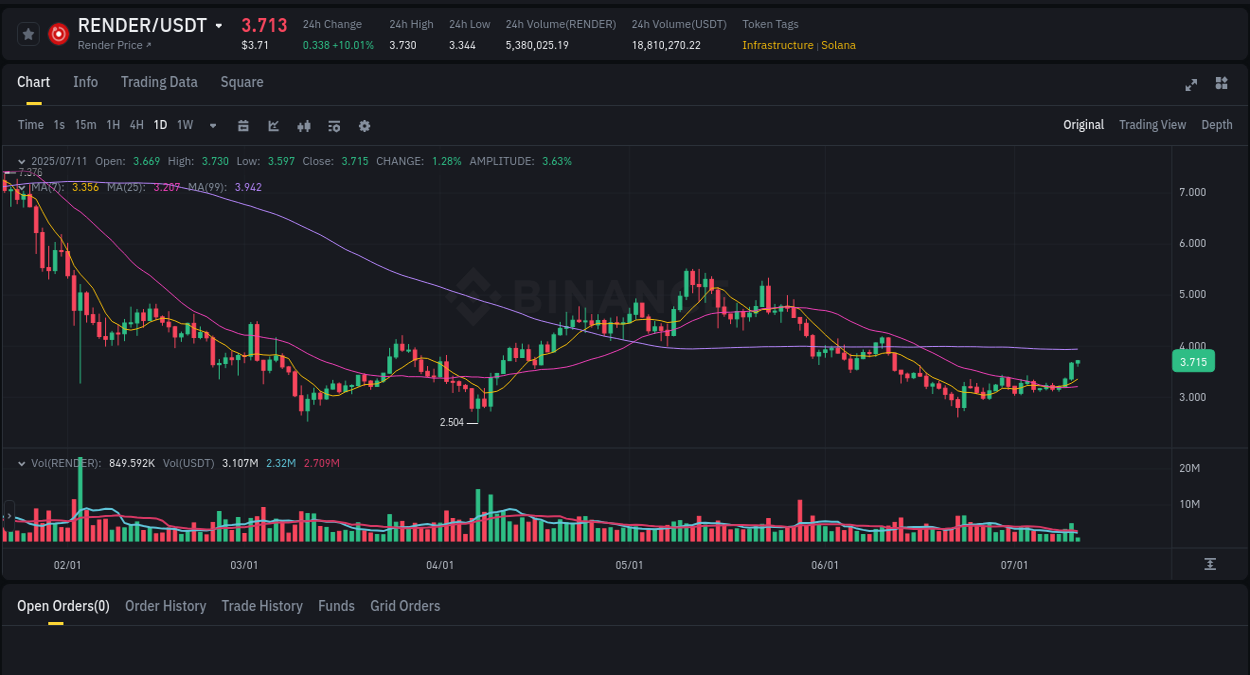Open the time interval calendar icon

(243, 125)
